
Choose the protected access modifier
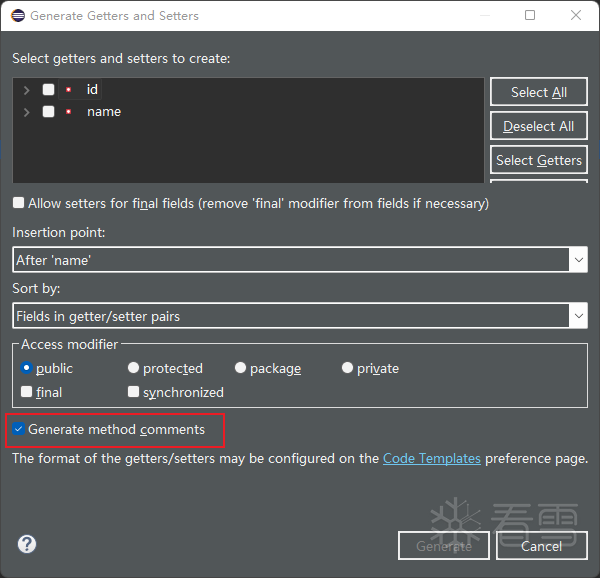click(134, 368)
